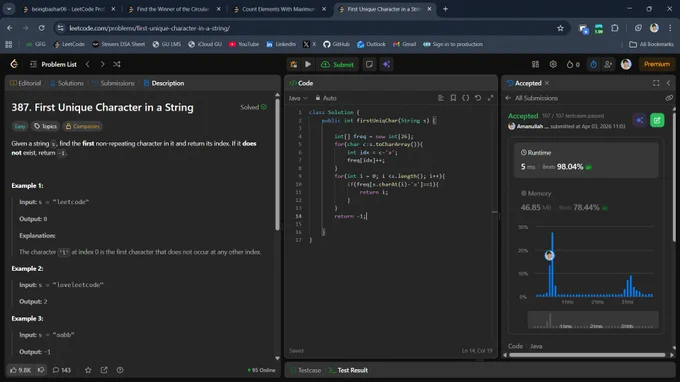Like the problem with thumbs up

point(20,370)
